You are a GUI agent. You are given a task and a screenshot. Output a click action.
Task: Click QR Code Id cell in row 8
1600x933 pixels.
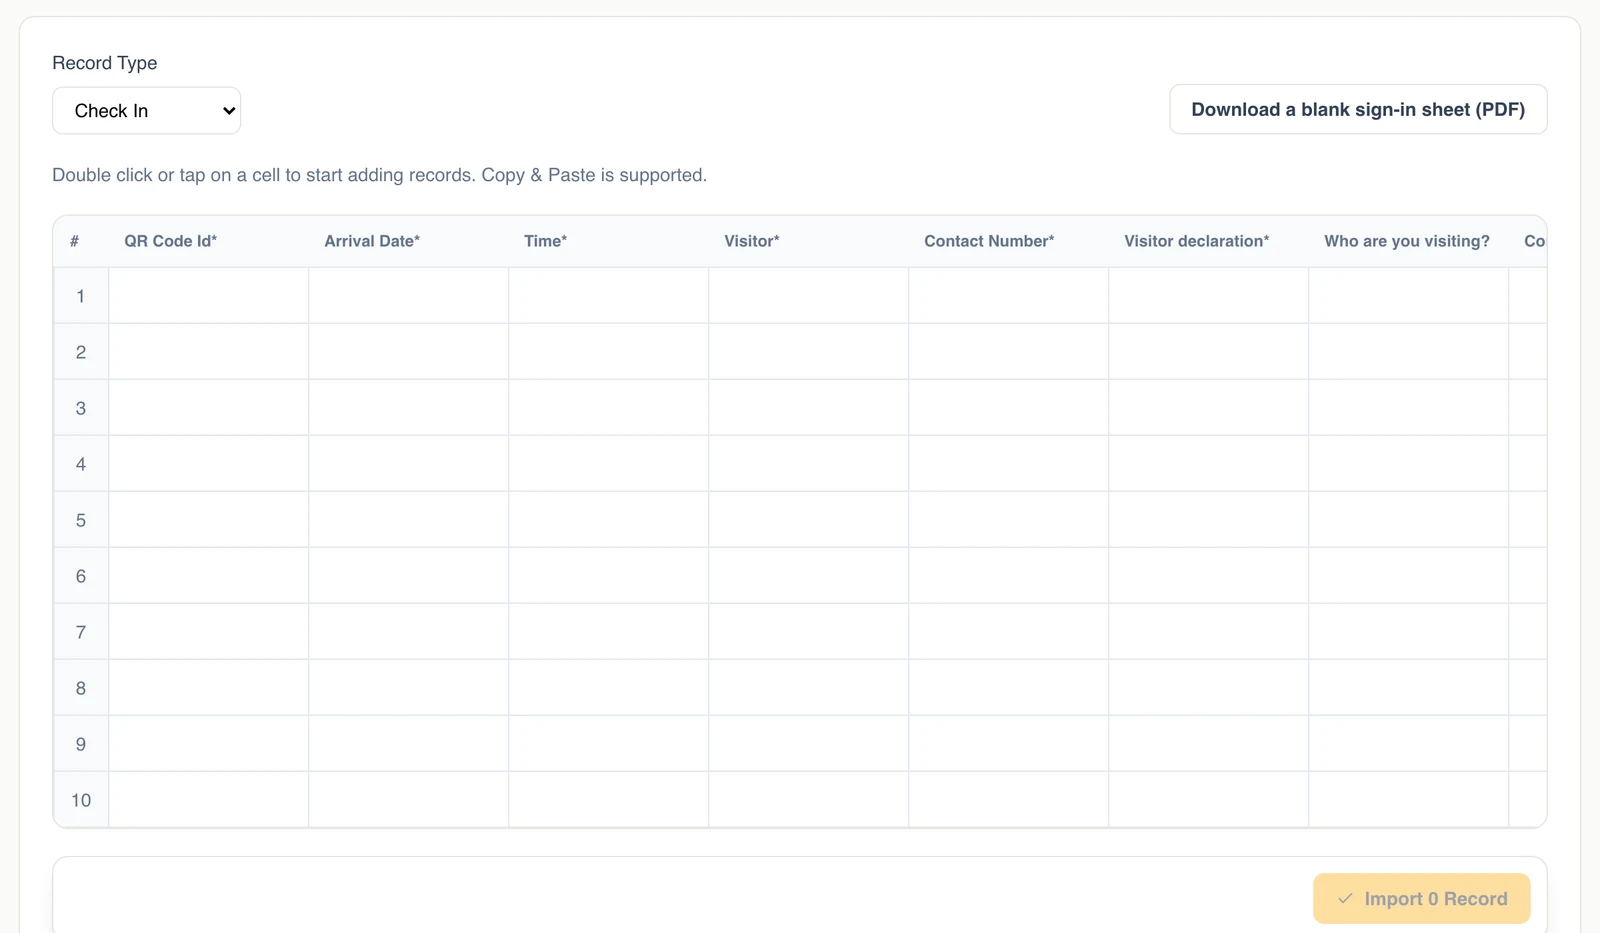point(209,688)
